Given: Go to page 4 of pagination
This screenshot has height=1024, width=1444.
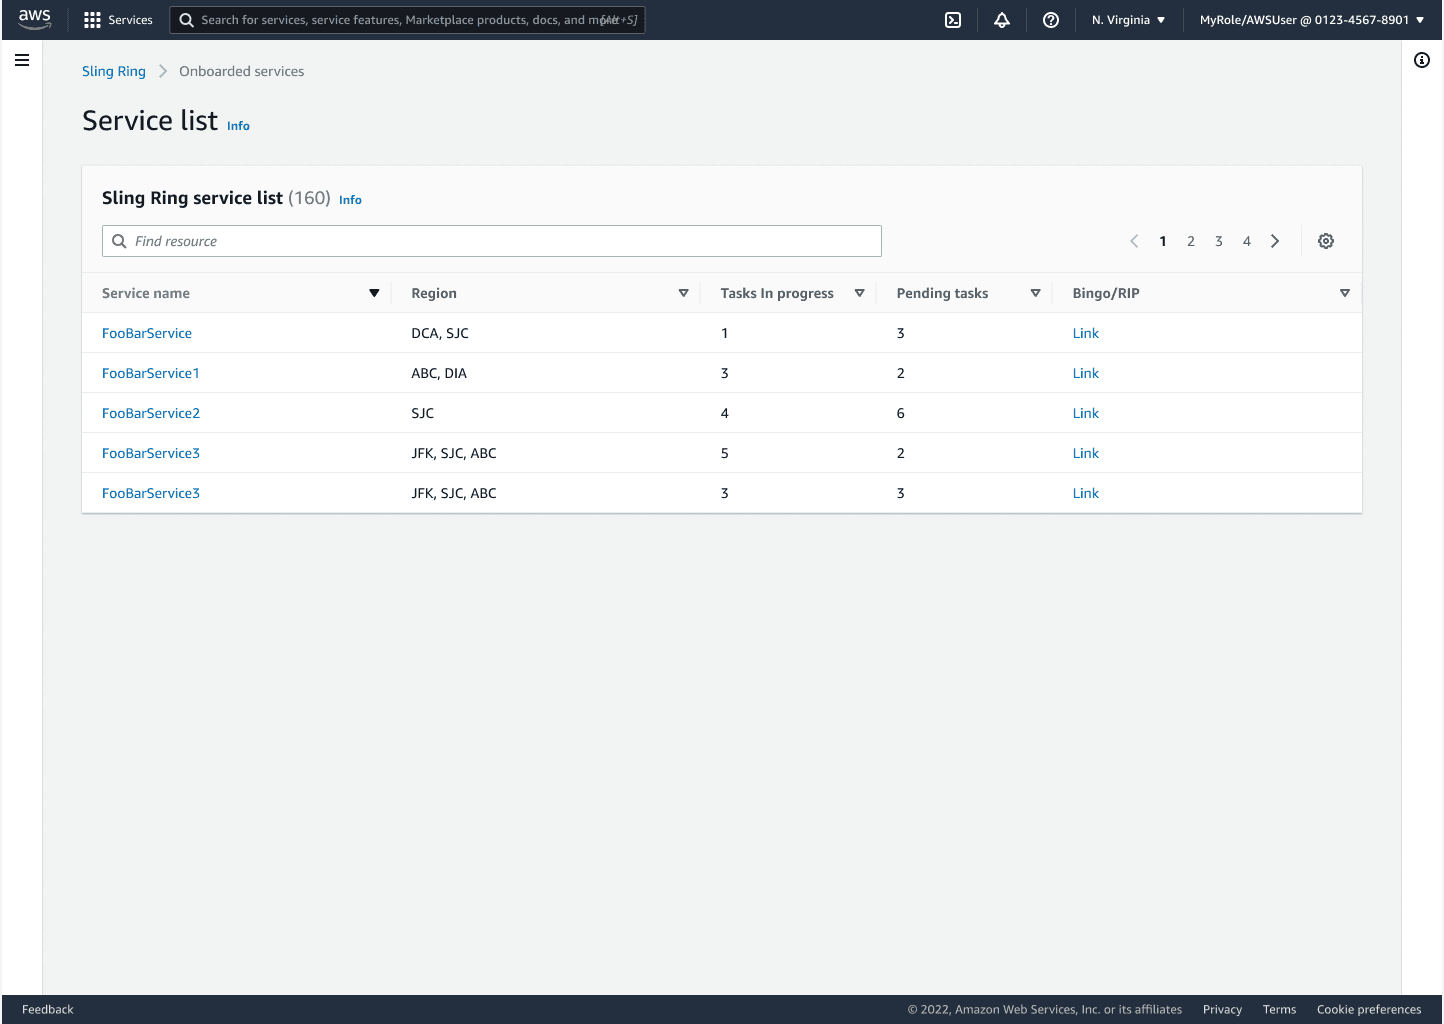Looking at the screenshot, I should pos(1247,241).
